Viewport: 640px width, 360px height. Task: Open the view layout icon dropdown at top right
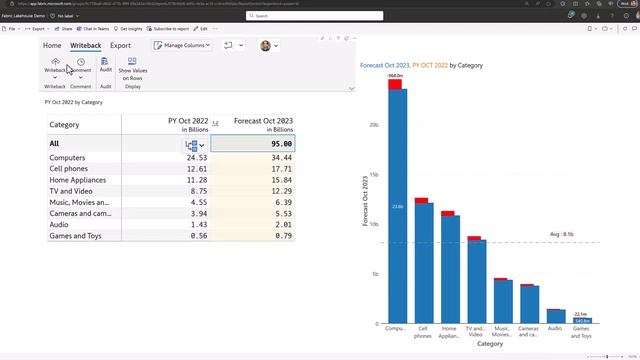coord(607,29)
